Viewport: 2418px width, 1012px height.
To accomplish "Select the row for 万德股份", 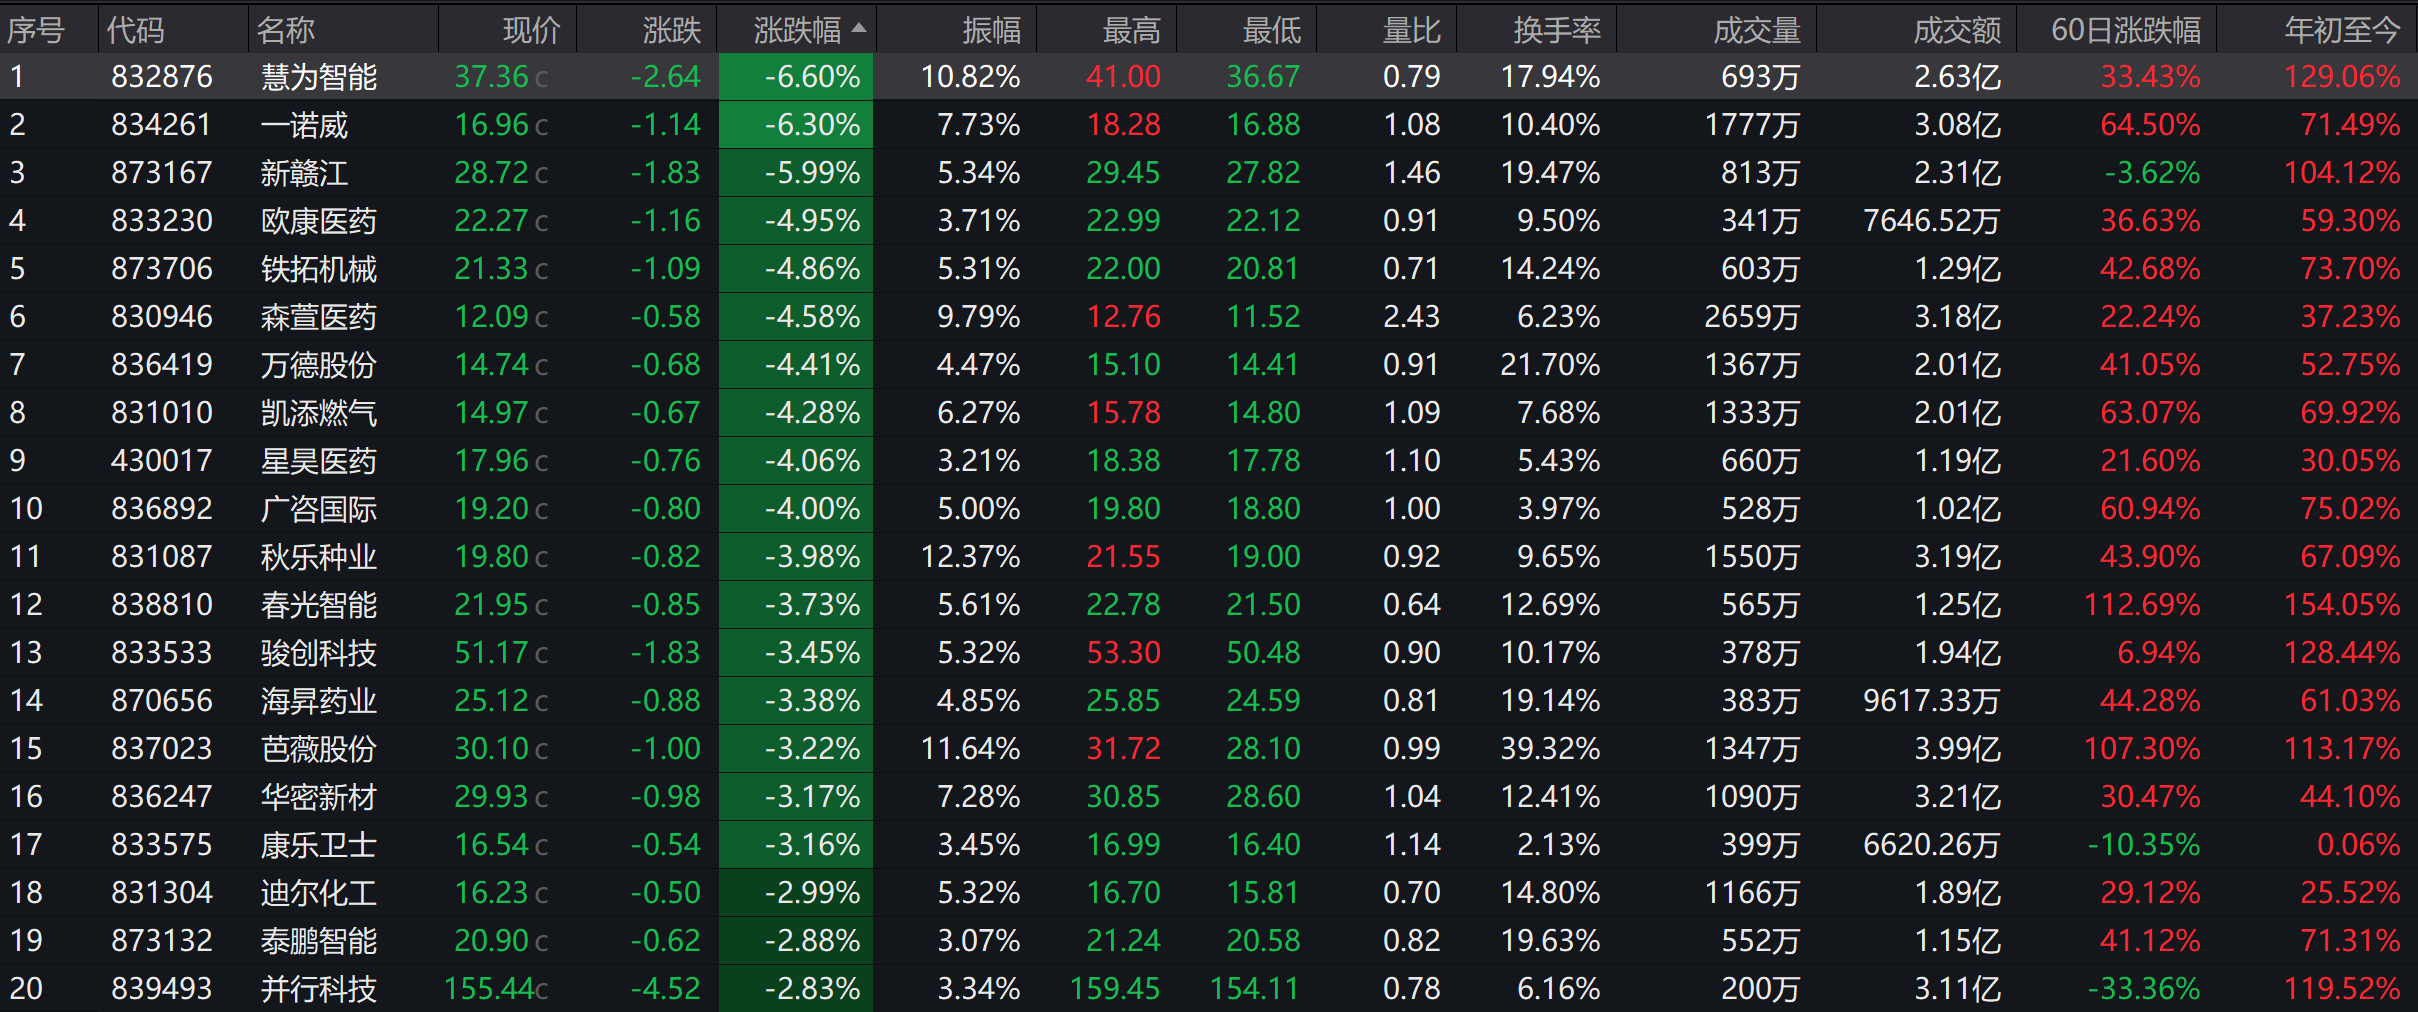I will click(1209, 364).
